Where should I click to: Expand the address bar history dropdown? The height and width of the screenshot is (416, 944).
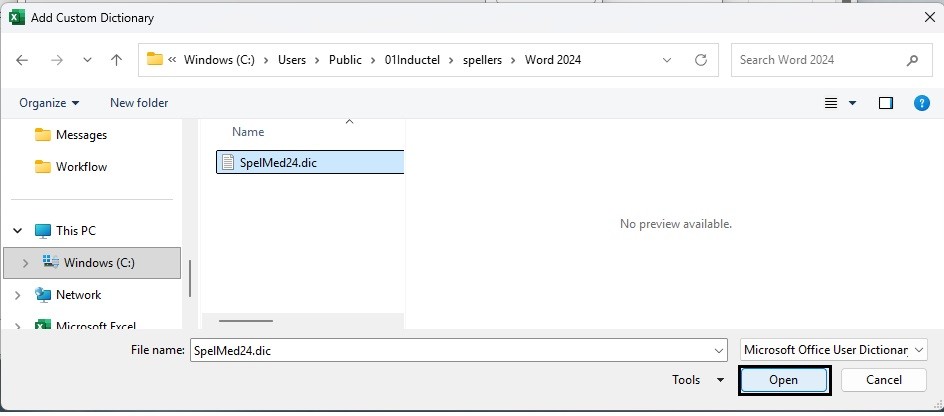[x=667, y=60]
